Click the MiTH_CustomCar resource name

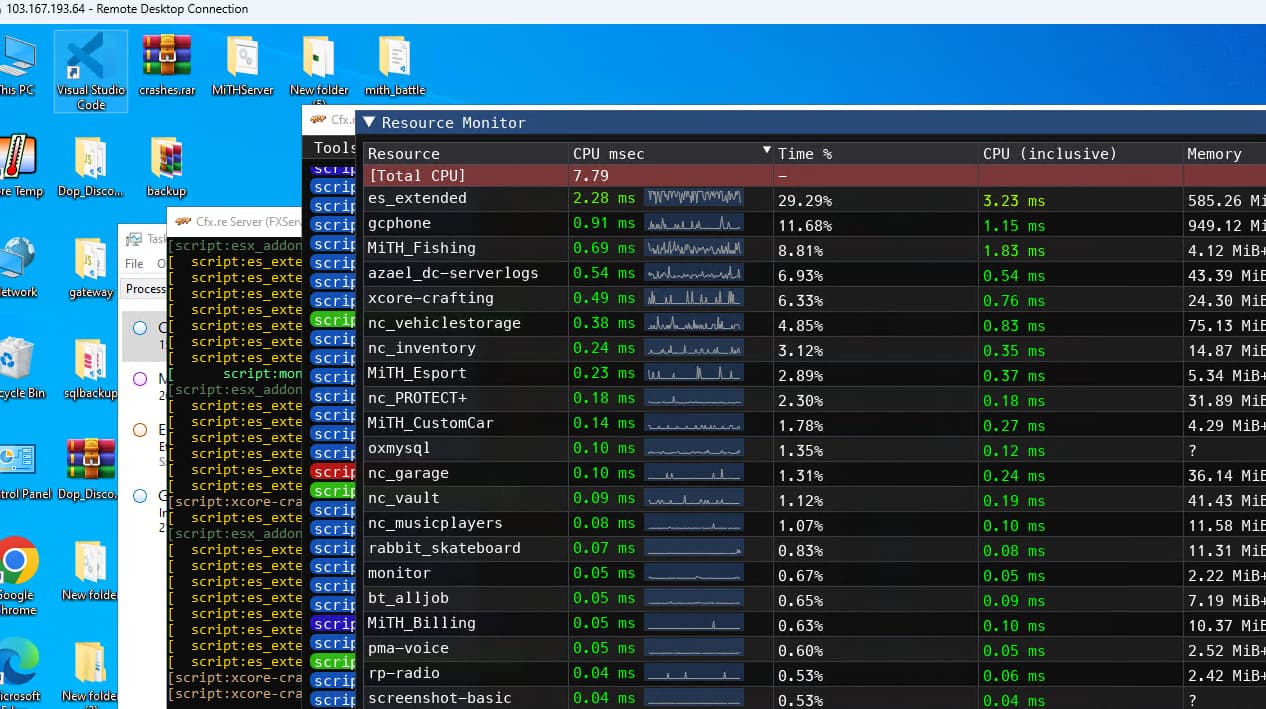point(430,423)
